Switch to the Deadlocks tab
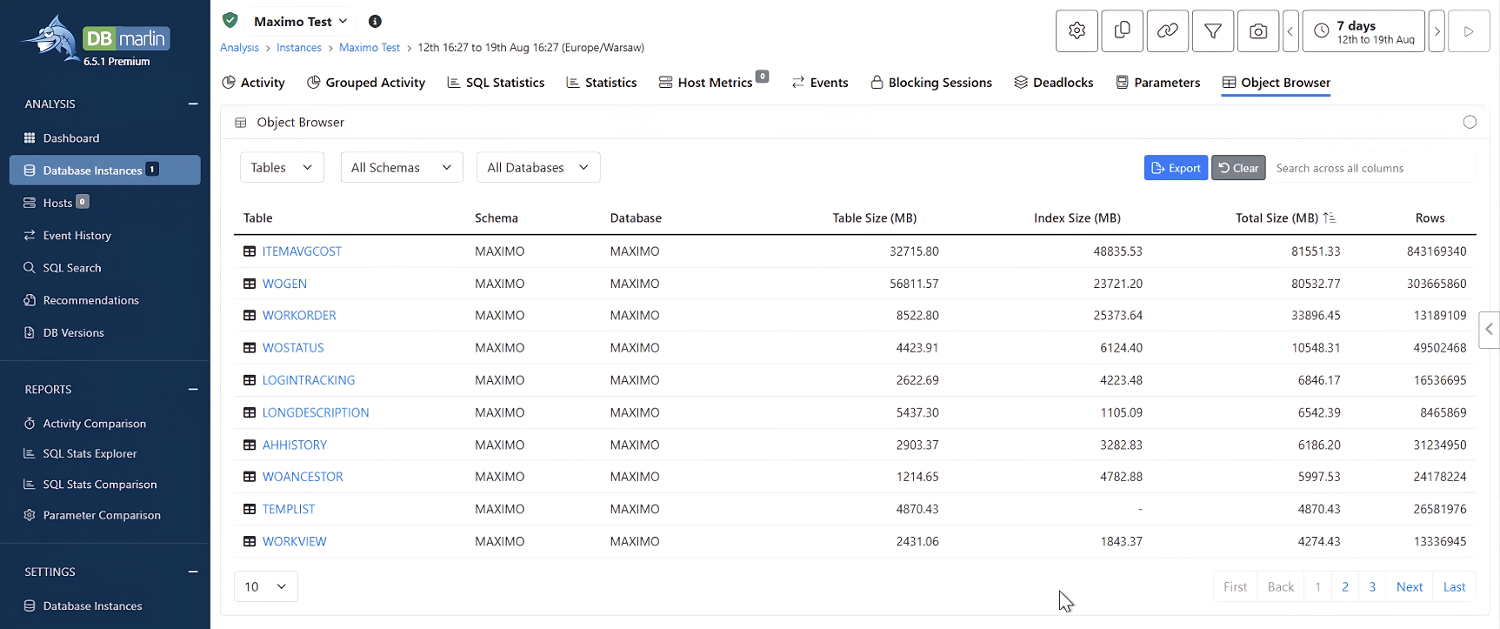1500x629 pixels. 1053,83
